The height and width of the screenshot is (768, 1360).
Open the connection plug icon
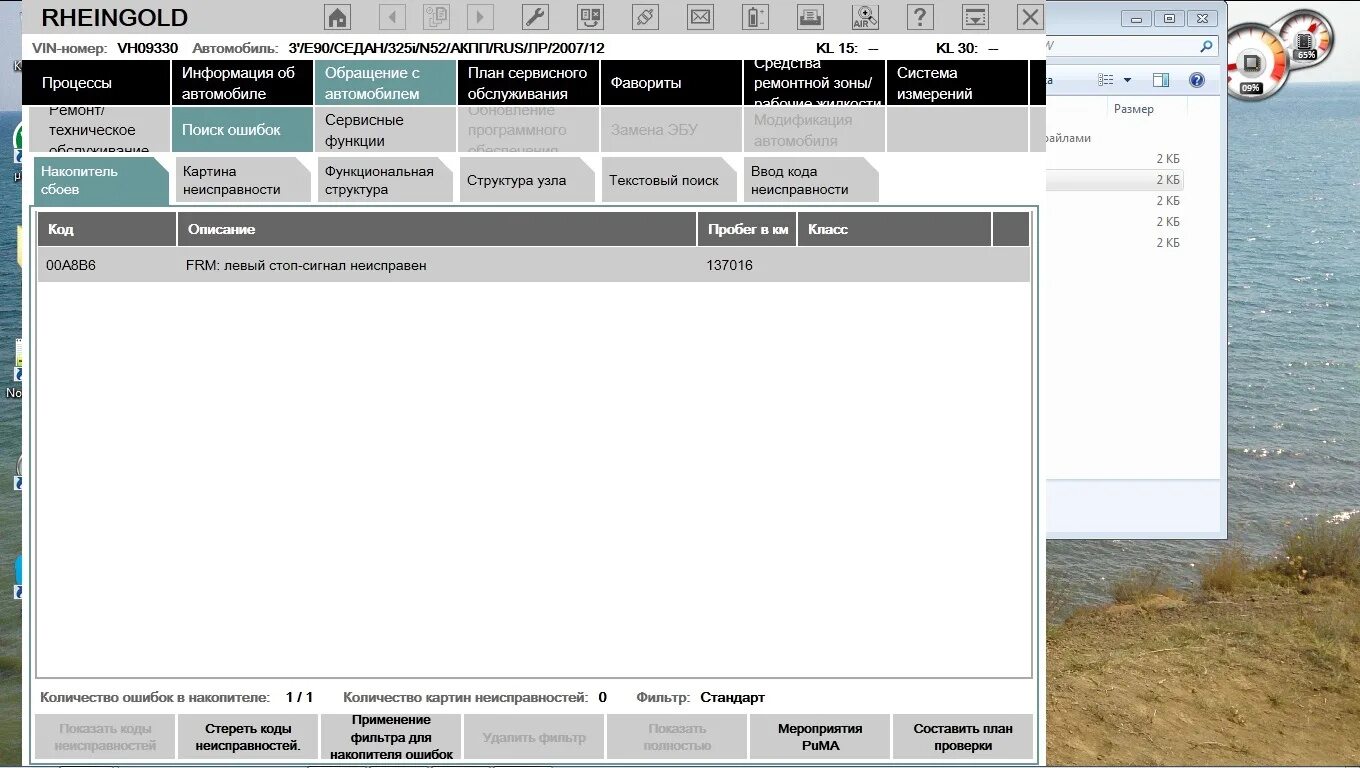pos(645,17)
